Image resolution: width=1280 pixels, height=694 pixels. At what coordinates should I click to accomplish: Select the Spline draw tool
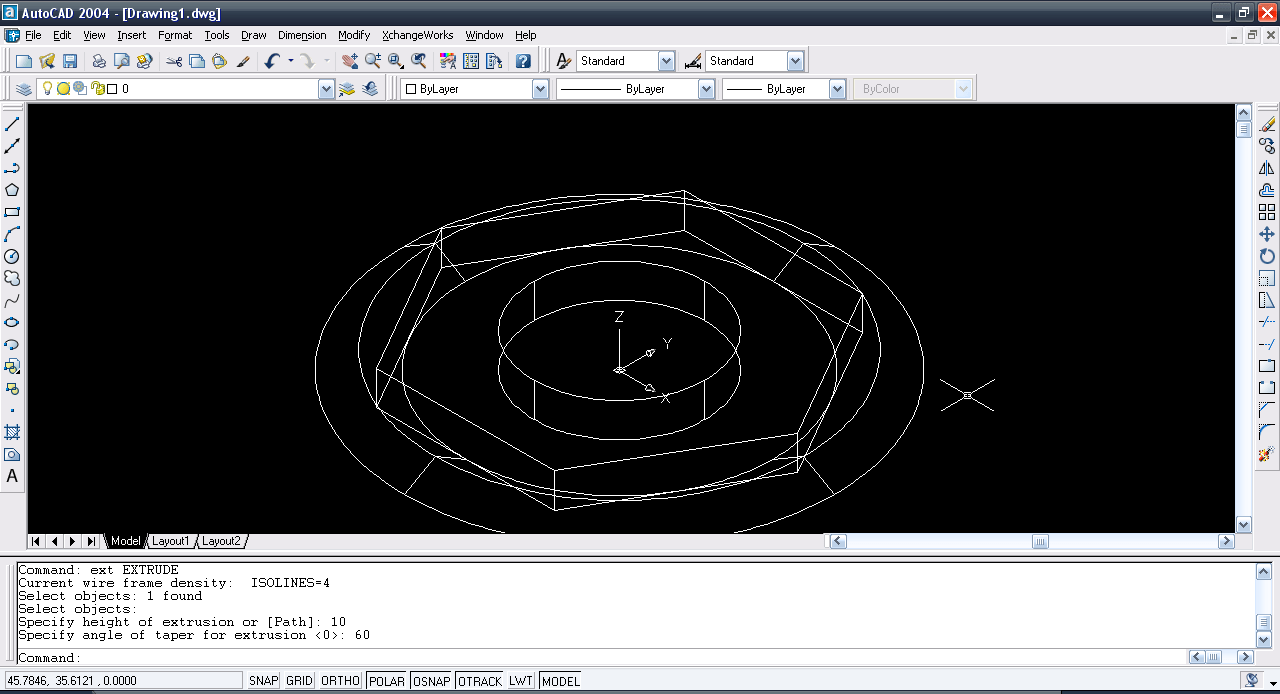[12, 300]
